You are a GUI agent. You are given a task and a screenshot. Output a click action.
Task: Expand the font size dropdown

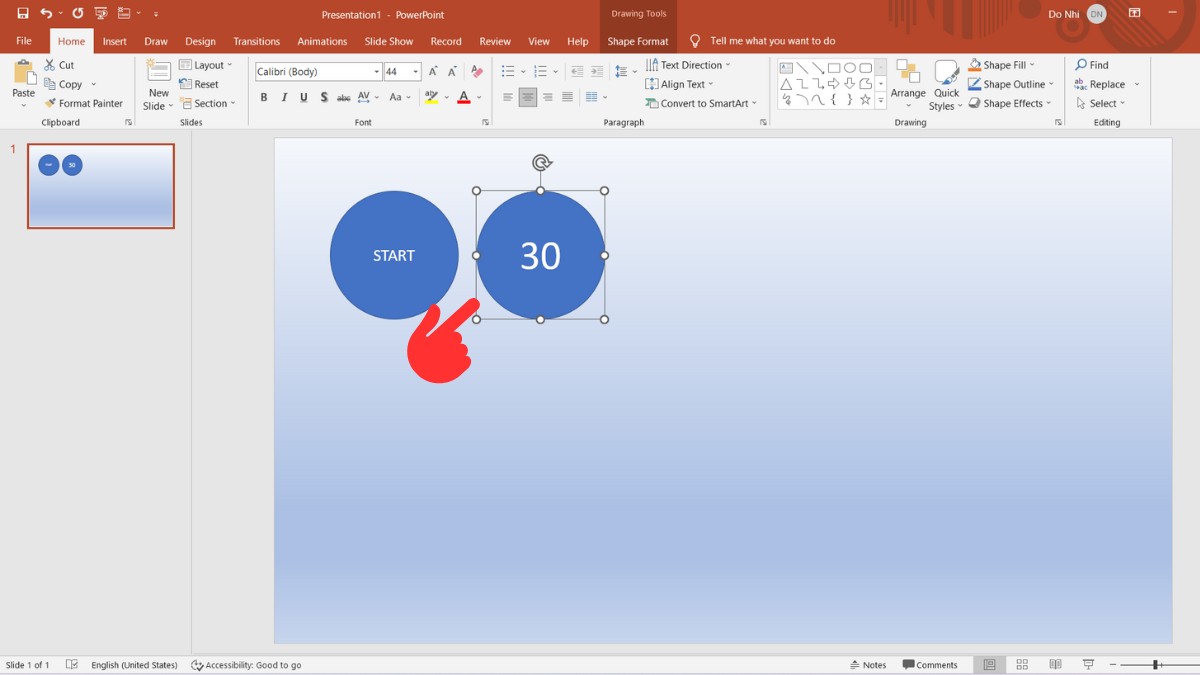click(415, 72)
